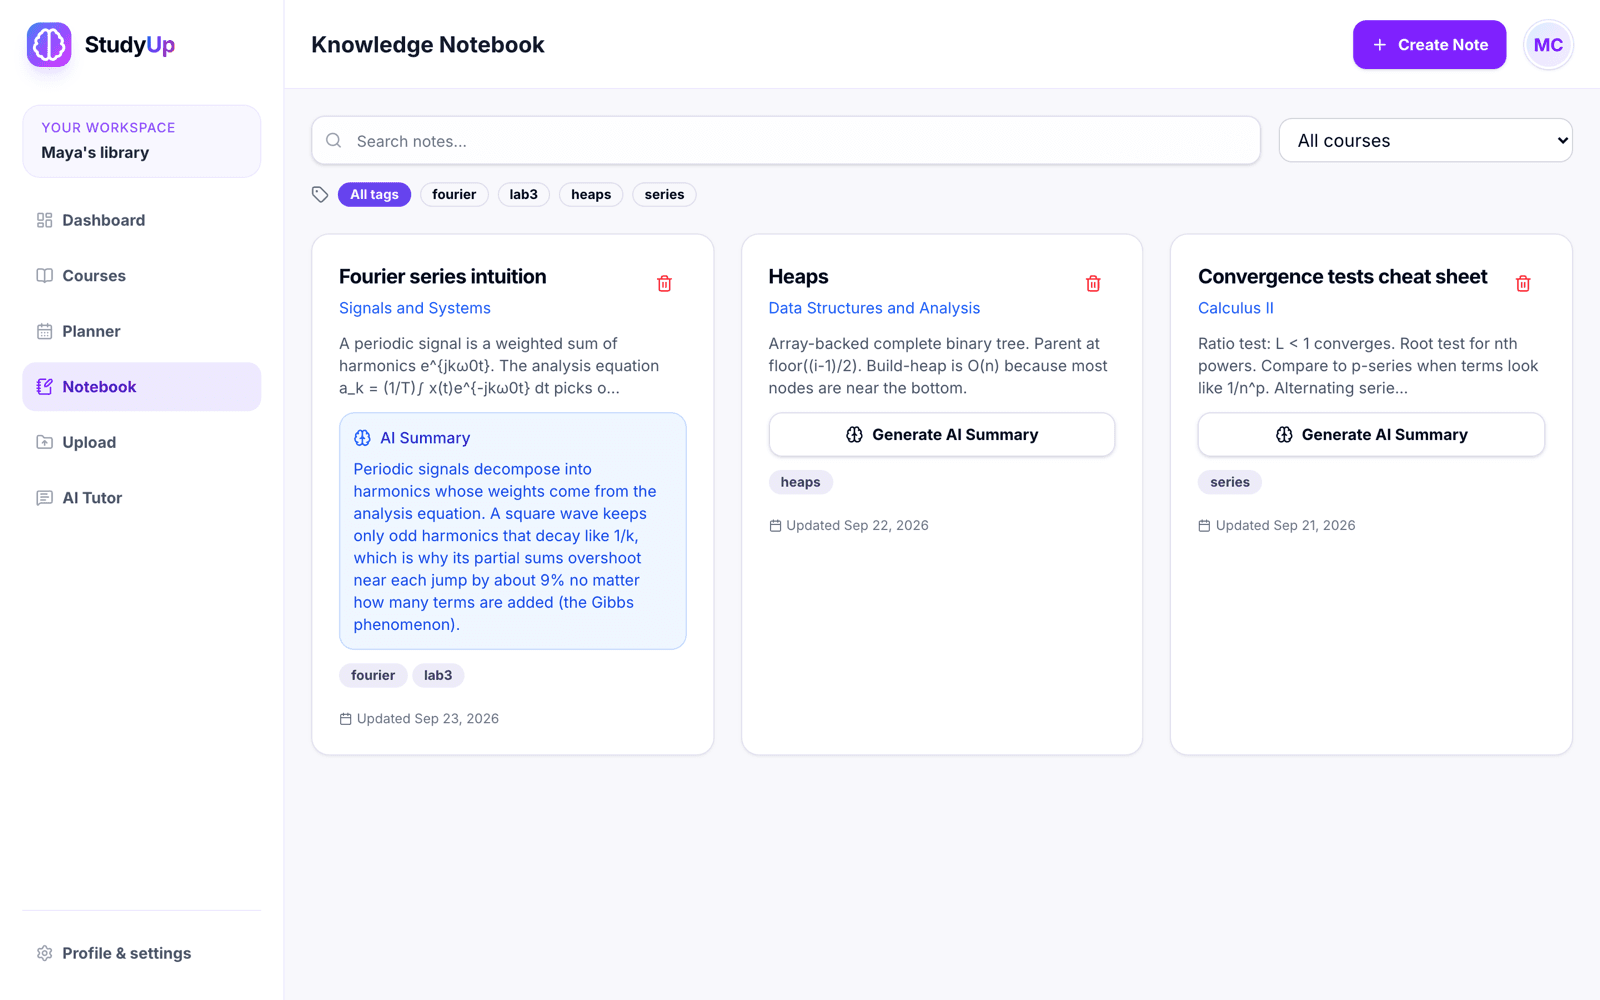Viewport: 1600px width, 1000px height.
Task: Click the Upload folder icon
Action: [x=45, y=442]
